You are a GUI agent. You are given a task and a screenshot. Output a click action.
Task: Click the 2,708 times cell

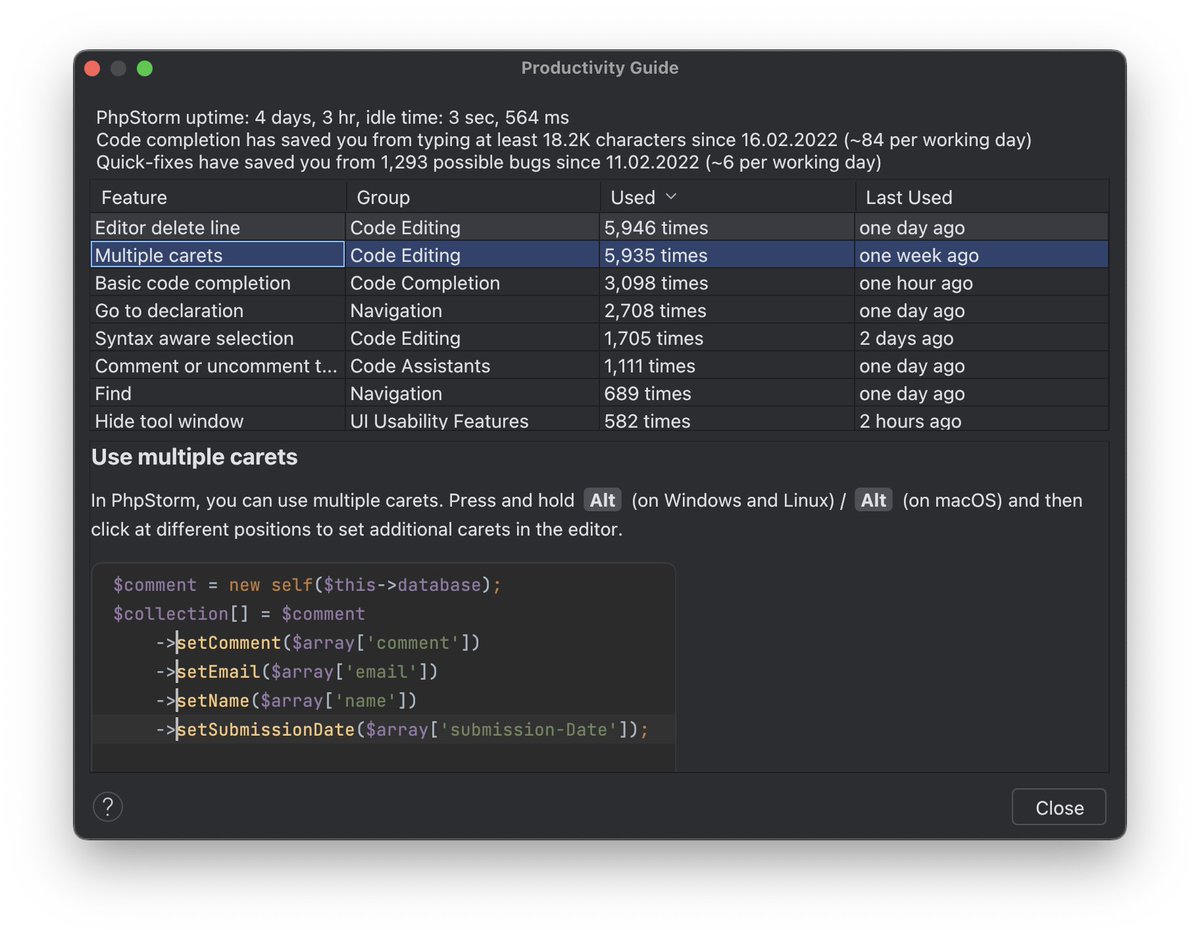pyautogui.click(x=728, y=311)
